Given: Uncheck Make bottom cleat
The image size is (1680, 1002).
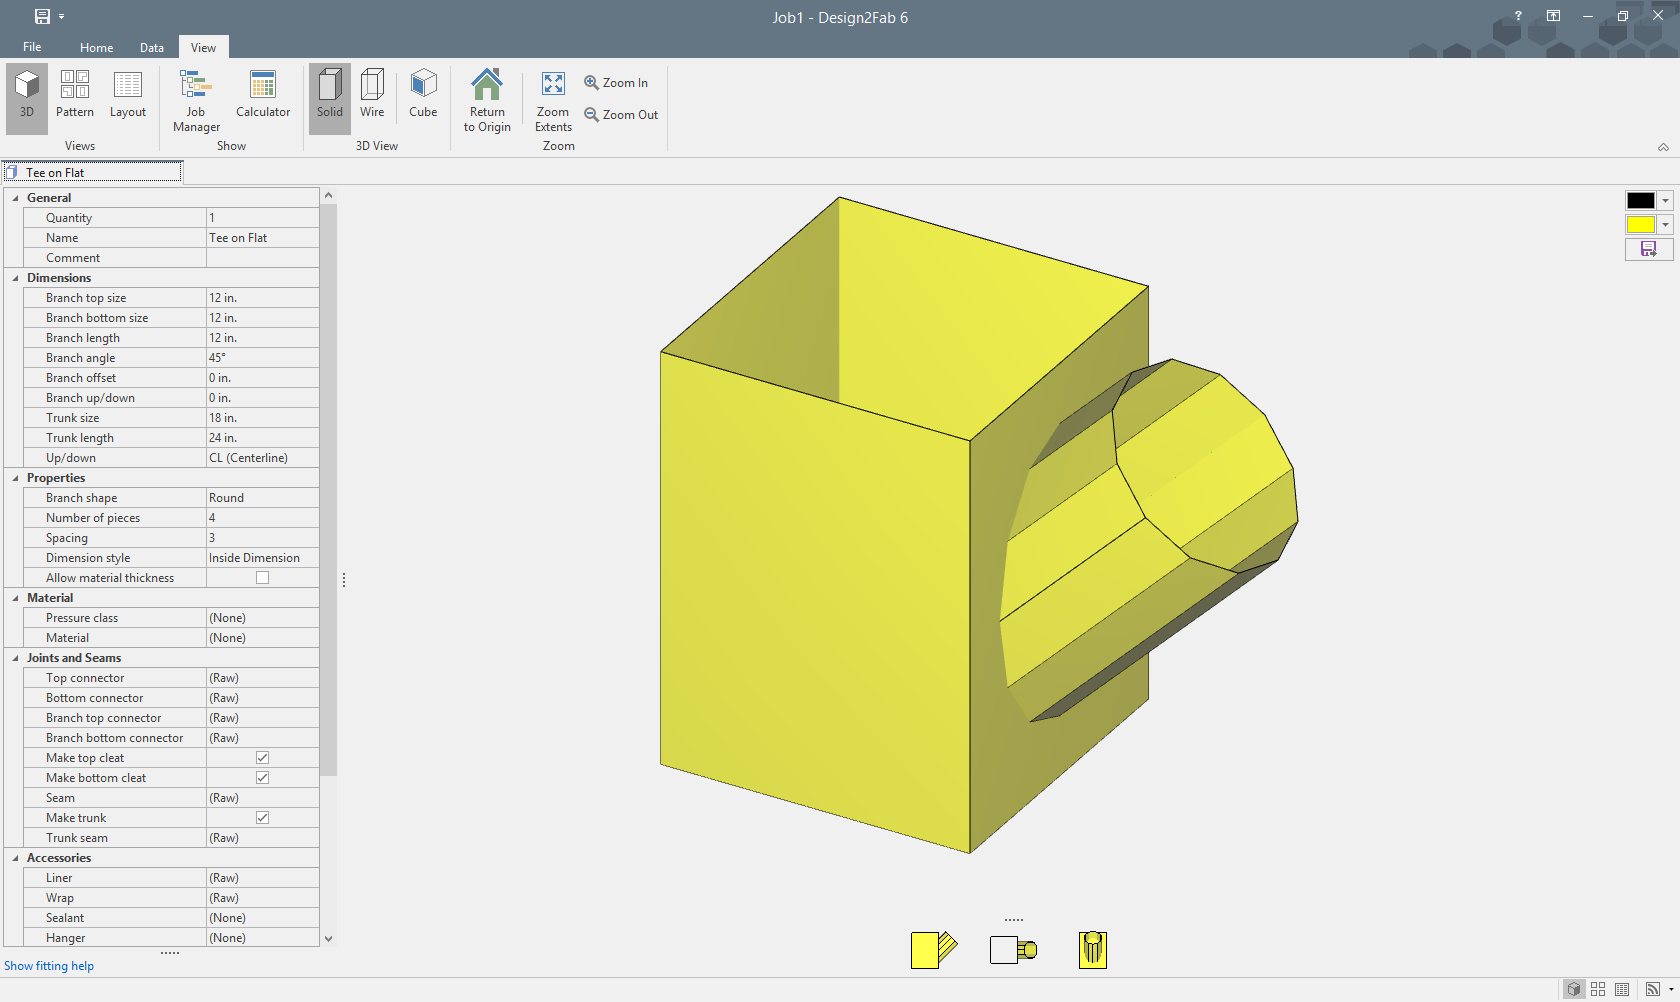Looking at the screenshot, I should coord(262,778).
